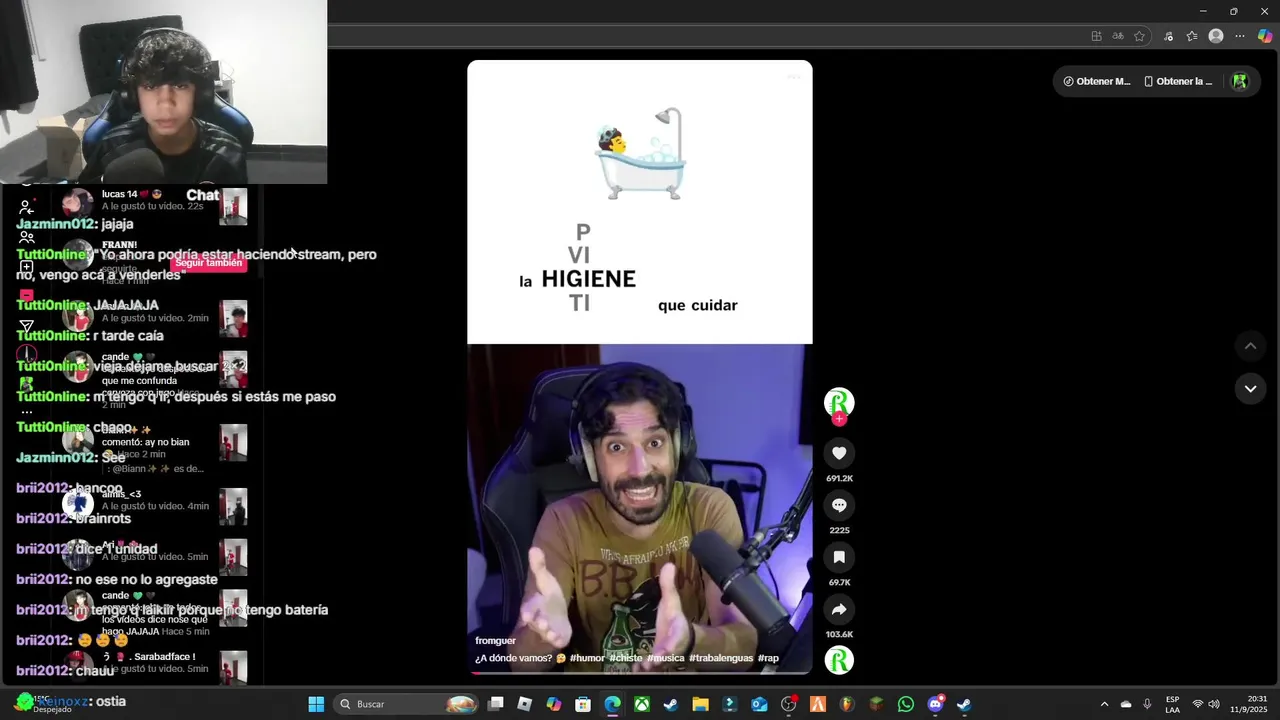
Task: Follow creator via the red plus badge
Action: tap(839, 419)
